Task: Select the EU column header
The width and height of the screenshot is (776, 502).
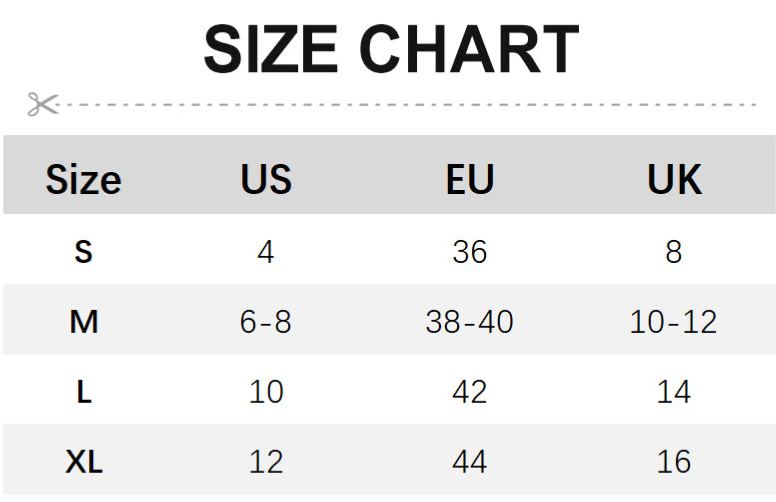Action: click(469, 180)
